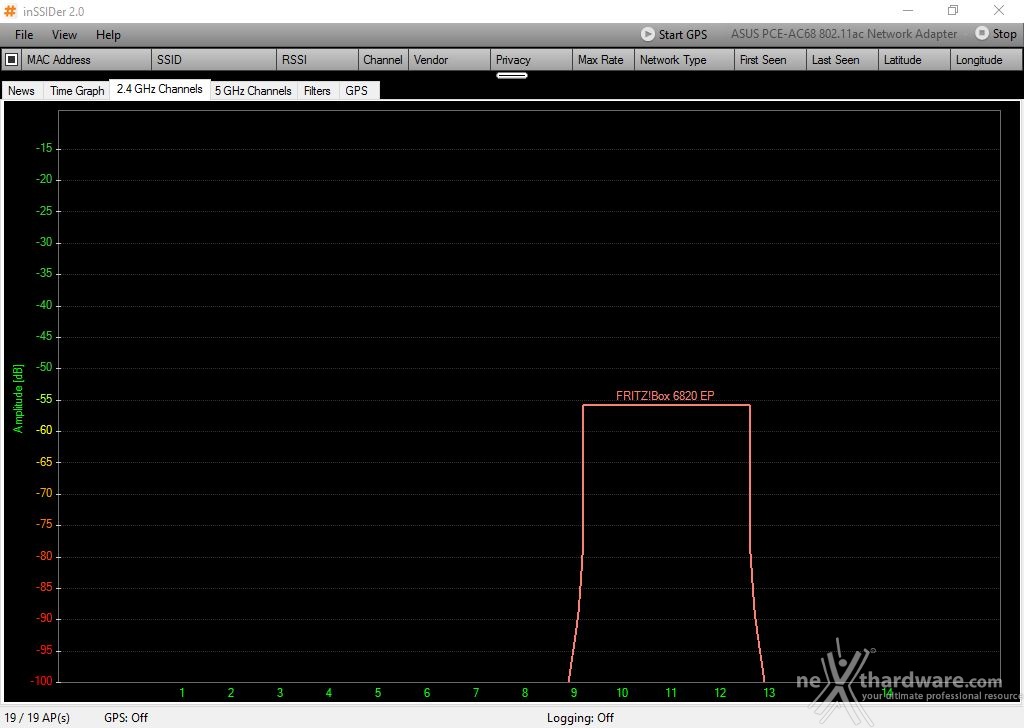Open the Help menu
Image resolution: width=1024 pixels, height=728 pixels.
click(108, 35)
